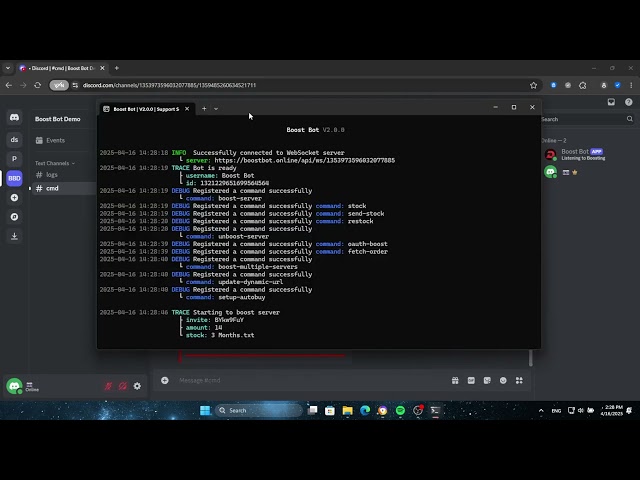Open the Discover servers compass icon
This screenshot has width=640, height=480.
(14, 217)
